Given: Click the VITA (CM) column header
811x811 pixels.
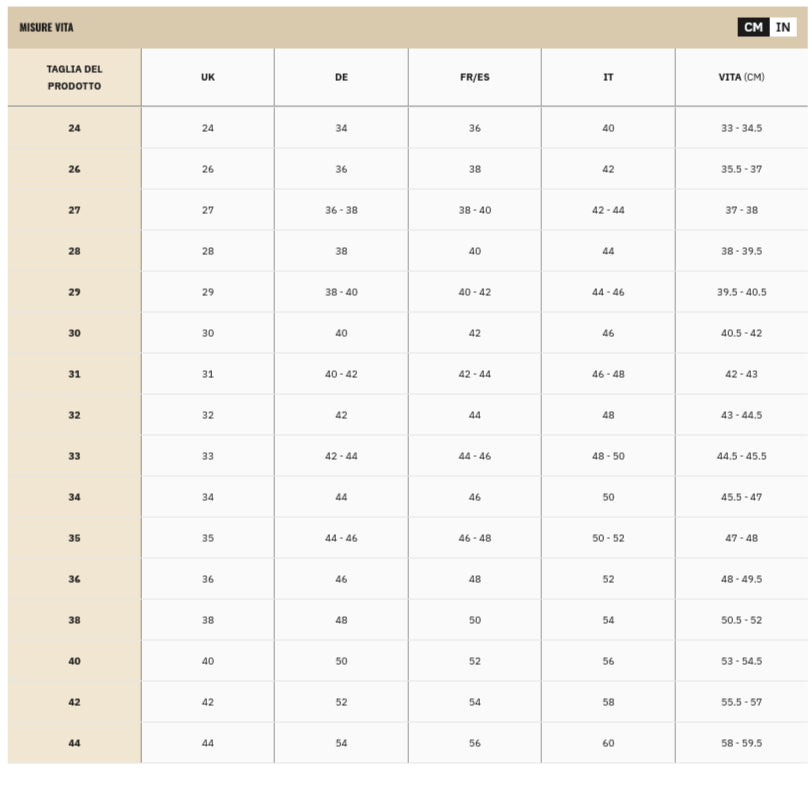Looking at the screenshot, I should 741,77.
